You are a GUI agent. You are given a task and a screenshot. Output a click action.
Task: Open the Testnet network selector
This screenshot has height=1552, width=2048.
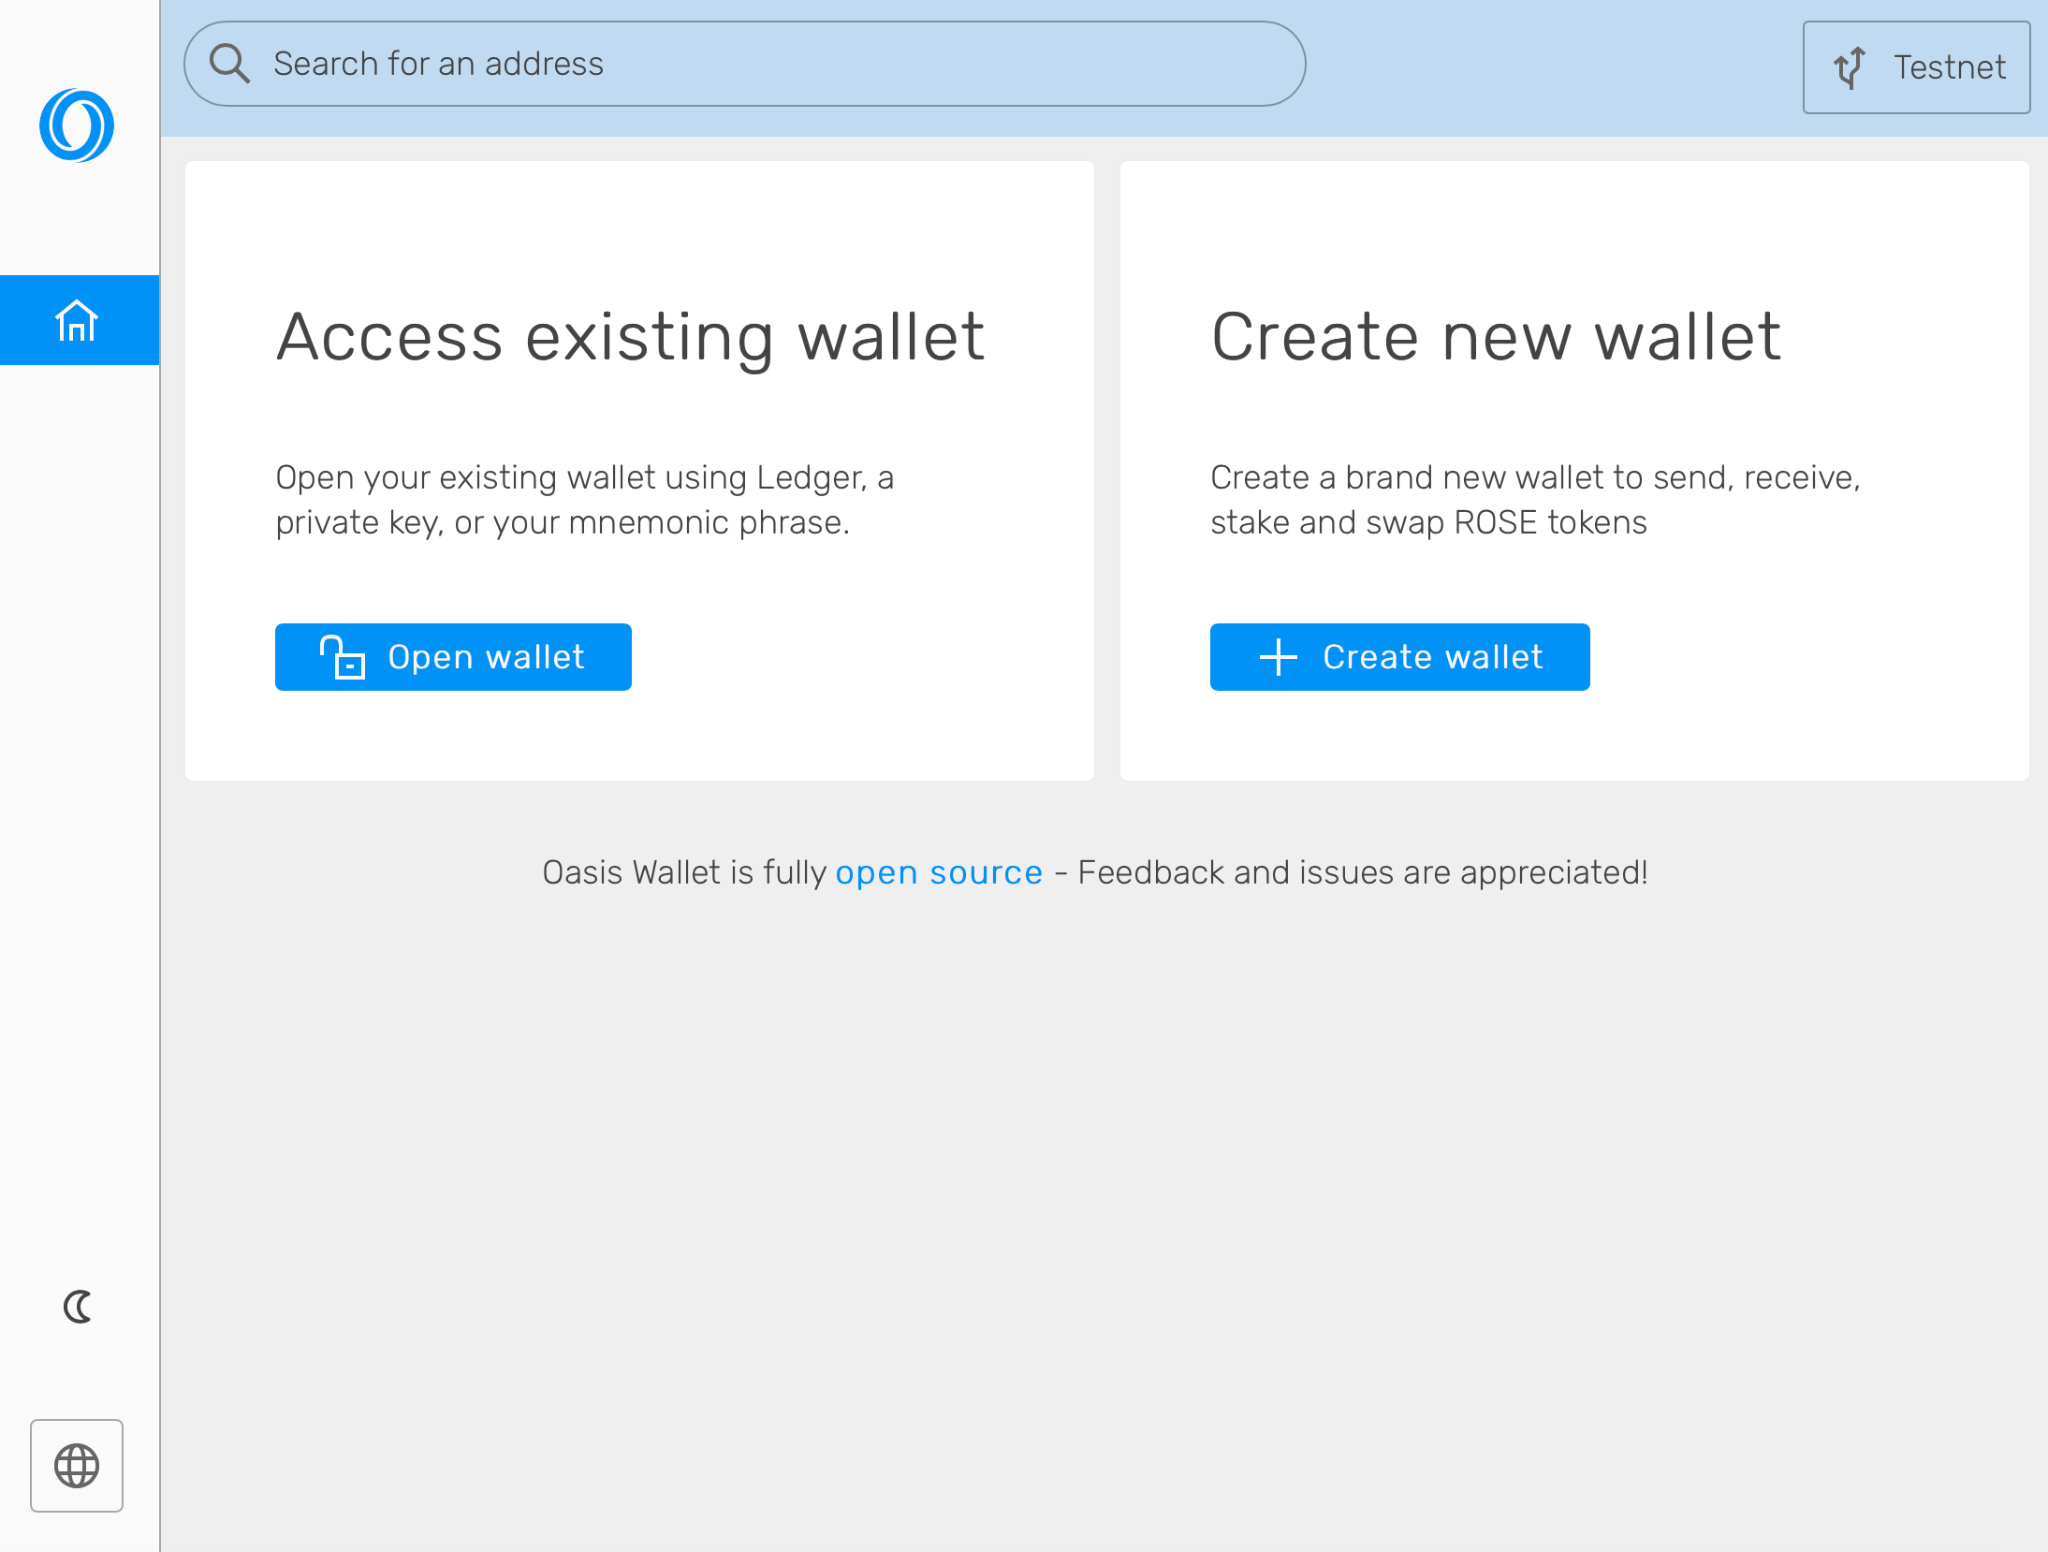coord(1916,67)
